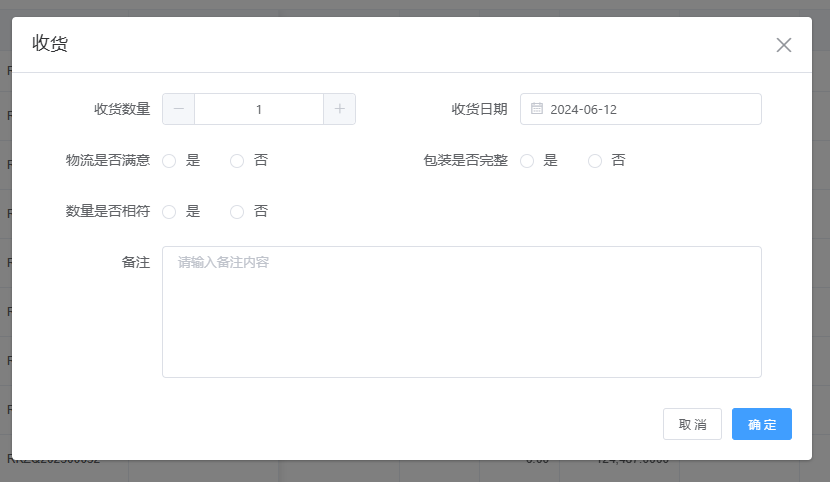
Task: Mark 数量是否相符 as 是
Action: [x=170, y=212]
